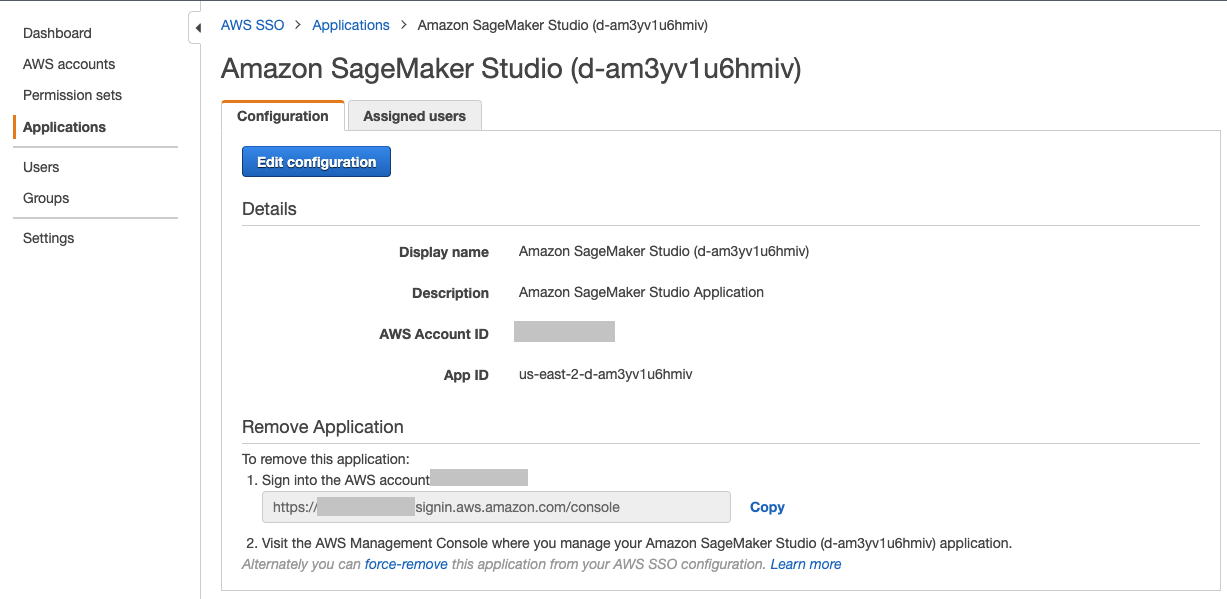
Task: Collapse the left navigation sidebar arrow
Action: click(197, 28)
